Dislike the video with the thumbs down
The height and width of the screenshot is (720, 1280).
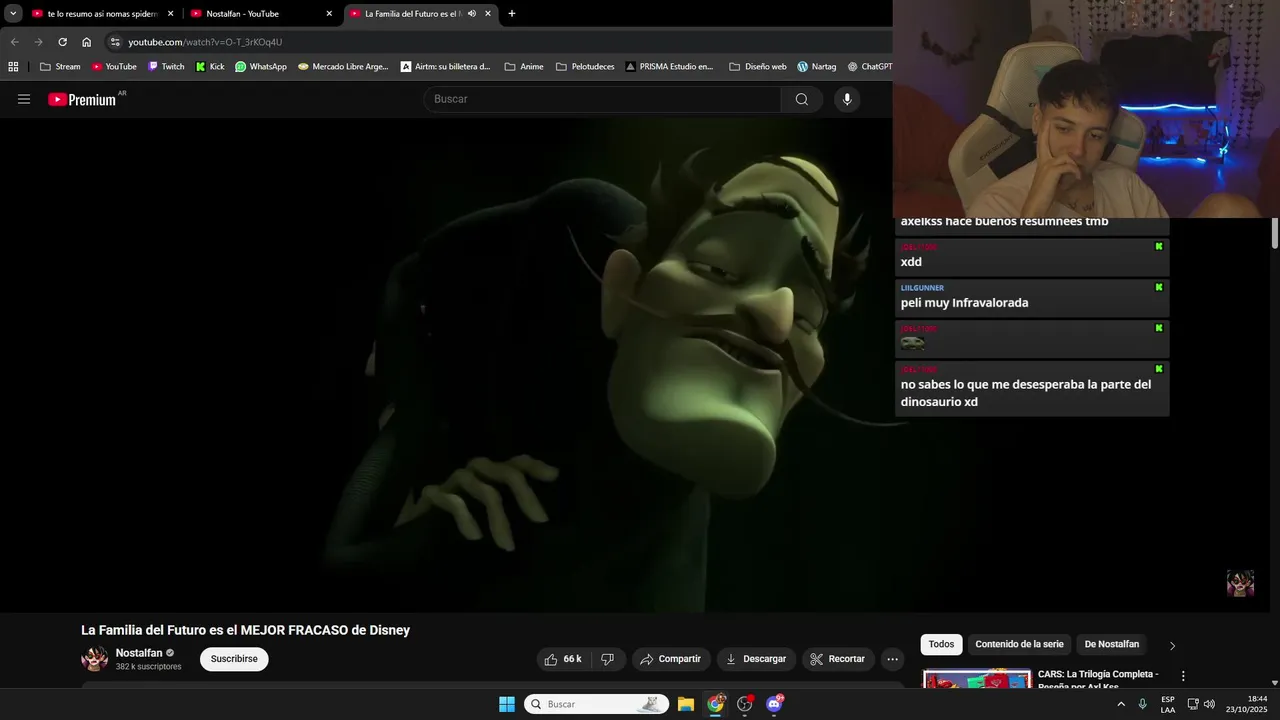(x=607, y=659)
